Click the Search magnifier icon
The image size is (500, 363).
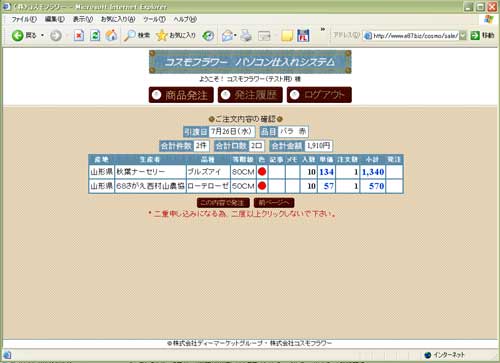coord(129,35)
